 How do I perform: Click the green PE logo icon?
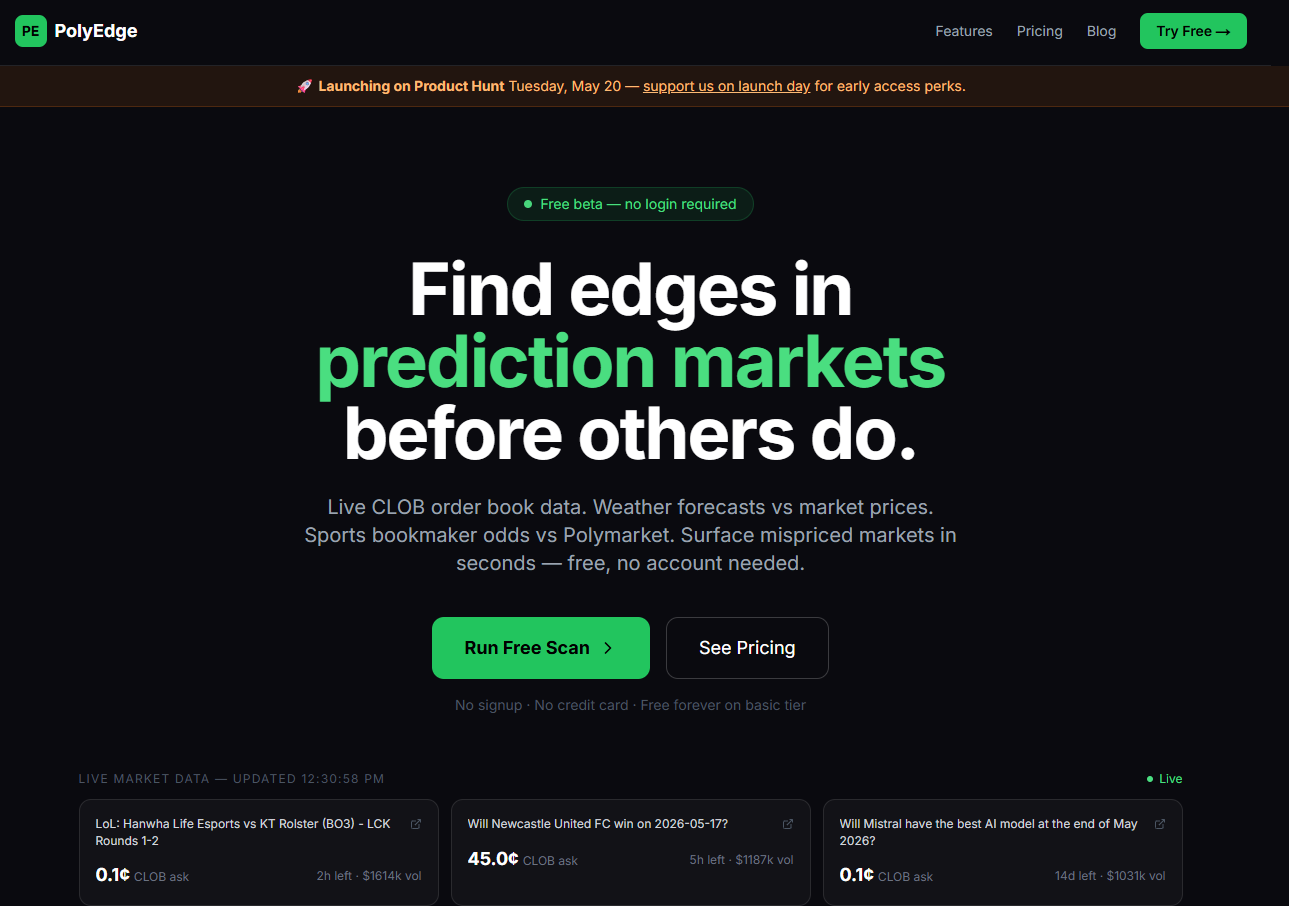point(31,31)
